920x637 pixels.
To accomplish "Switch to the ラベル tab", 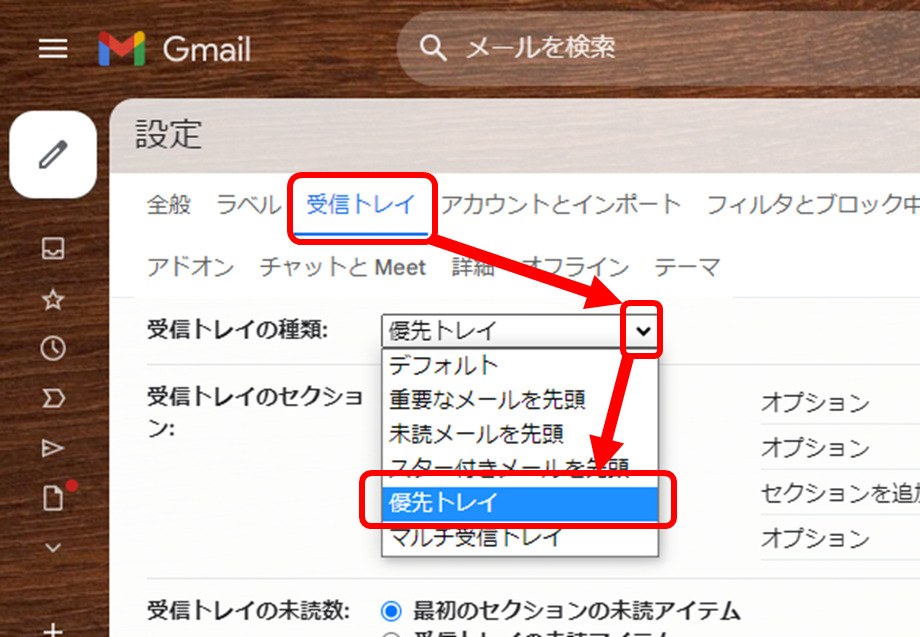I will click(x=249, y=205).
